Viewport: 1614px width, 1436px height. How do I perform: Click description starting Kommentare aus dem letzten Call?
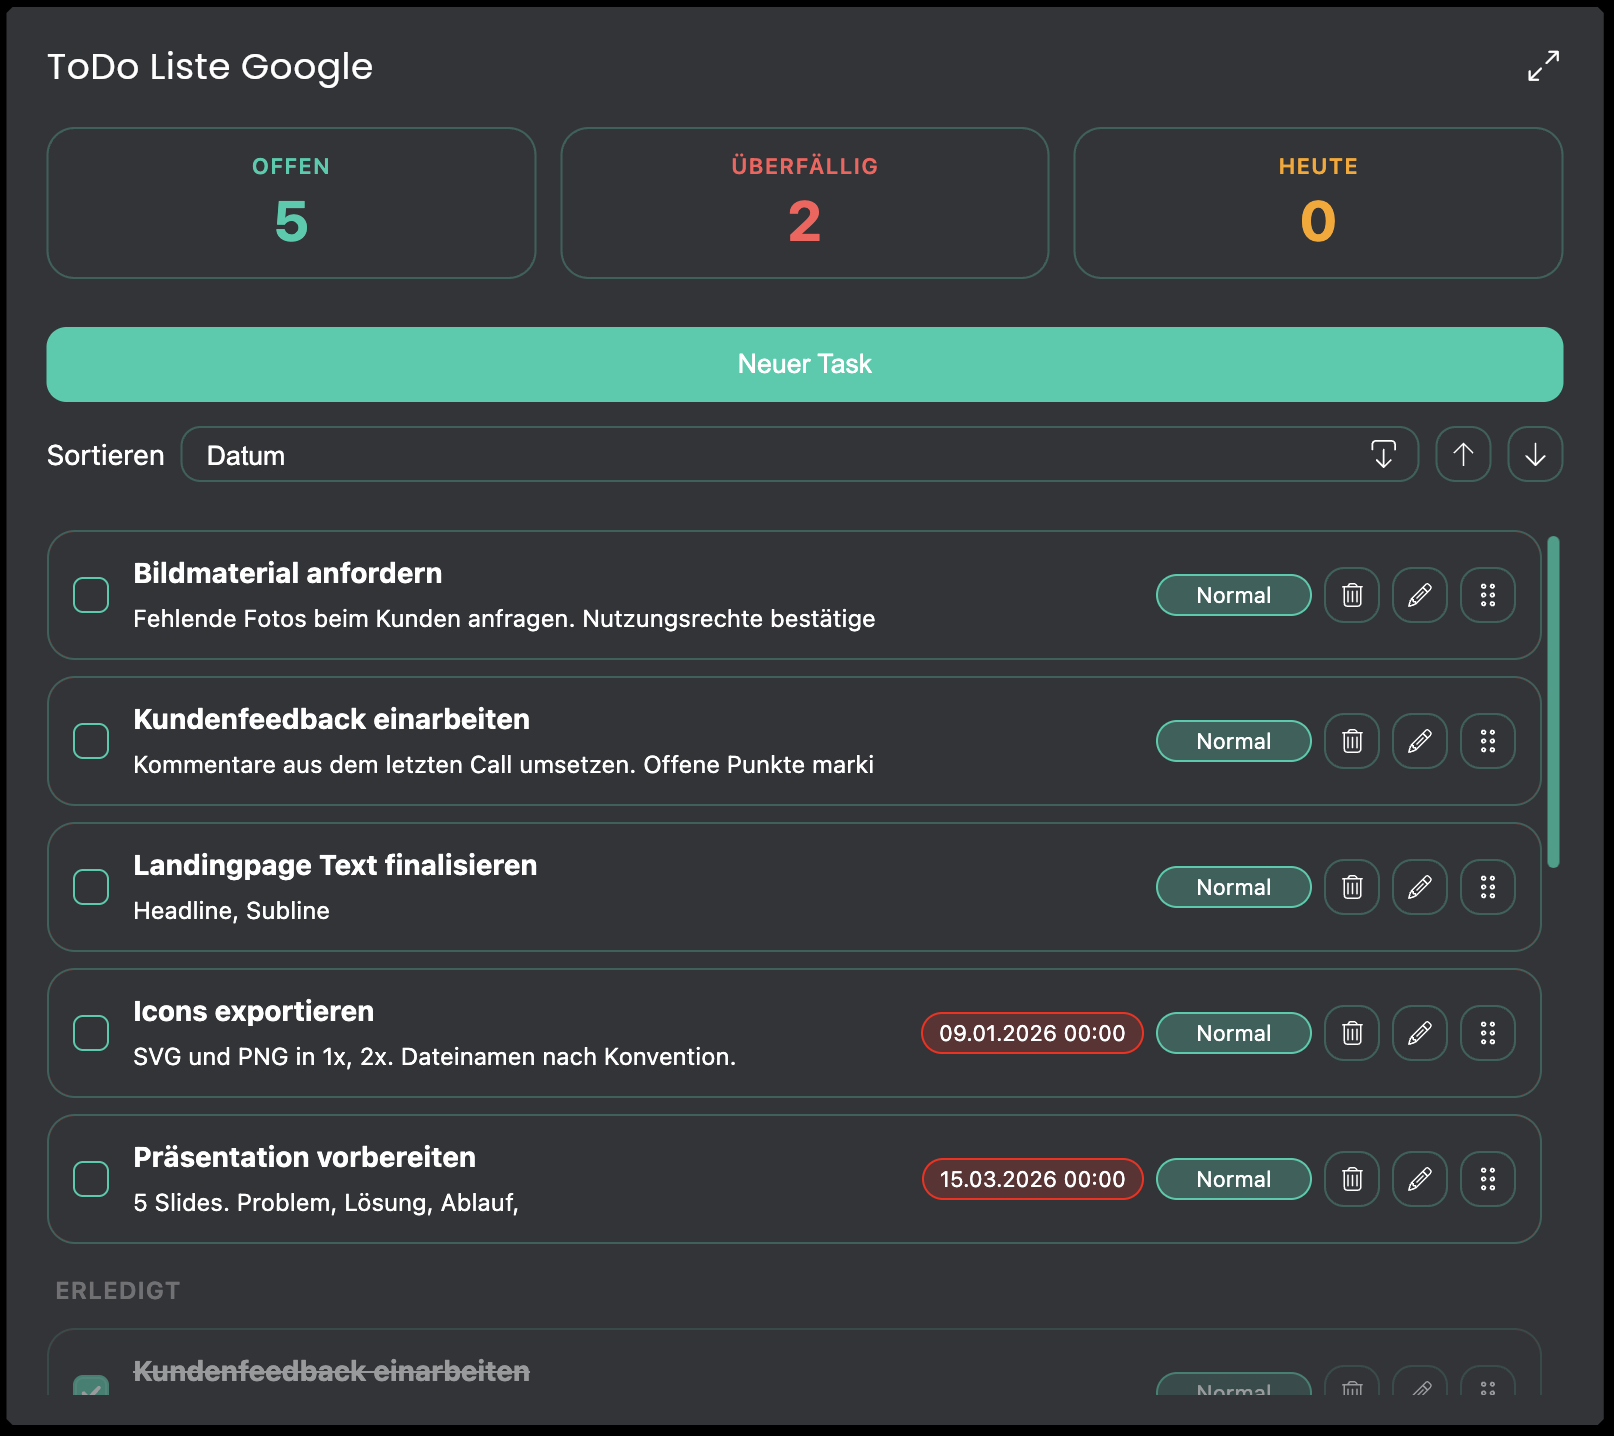click(x=504, y=765)
